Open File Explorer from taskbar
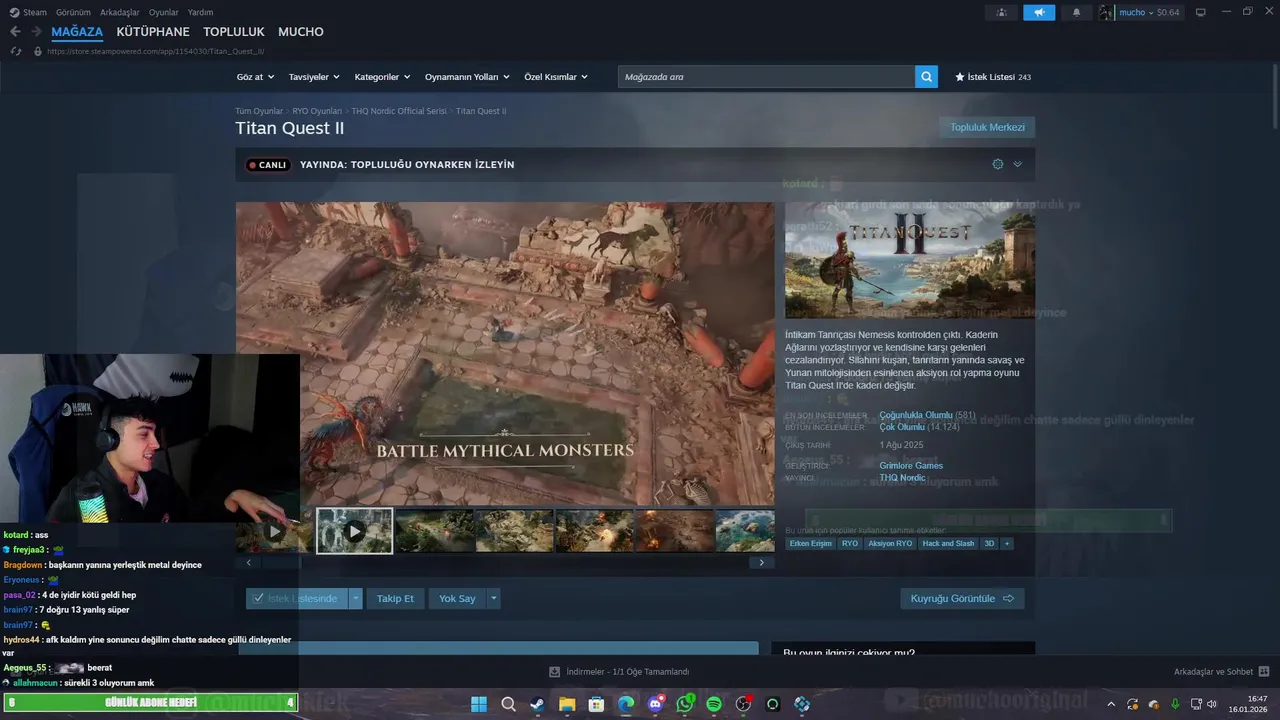The height and width of the screenshot is (720, 1280). coord(567,704)
